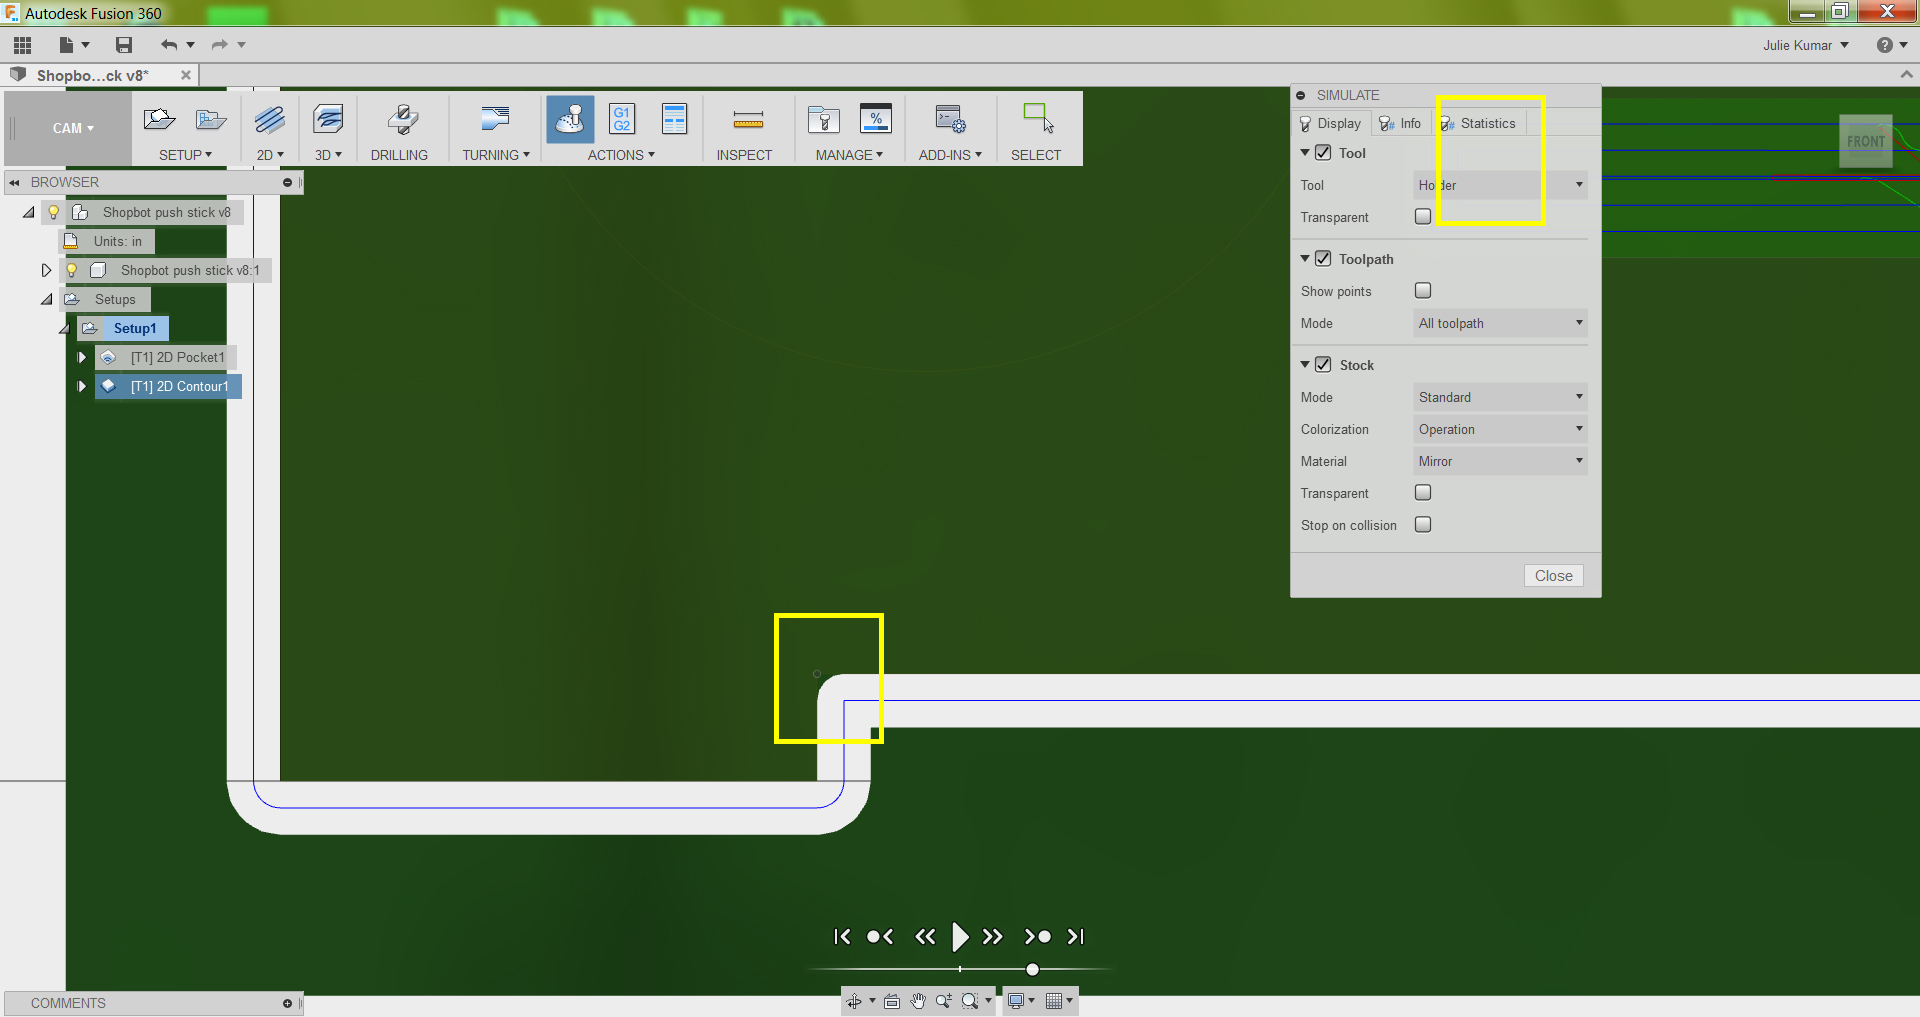Click the Close button in Simulate panel
Viewport: 1920px width, 1017px height.
(x=1554, y=576)
